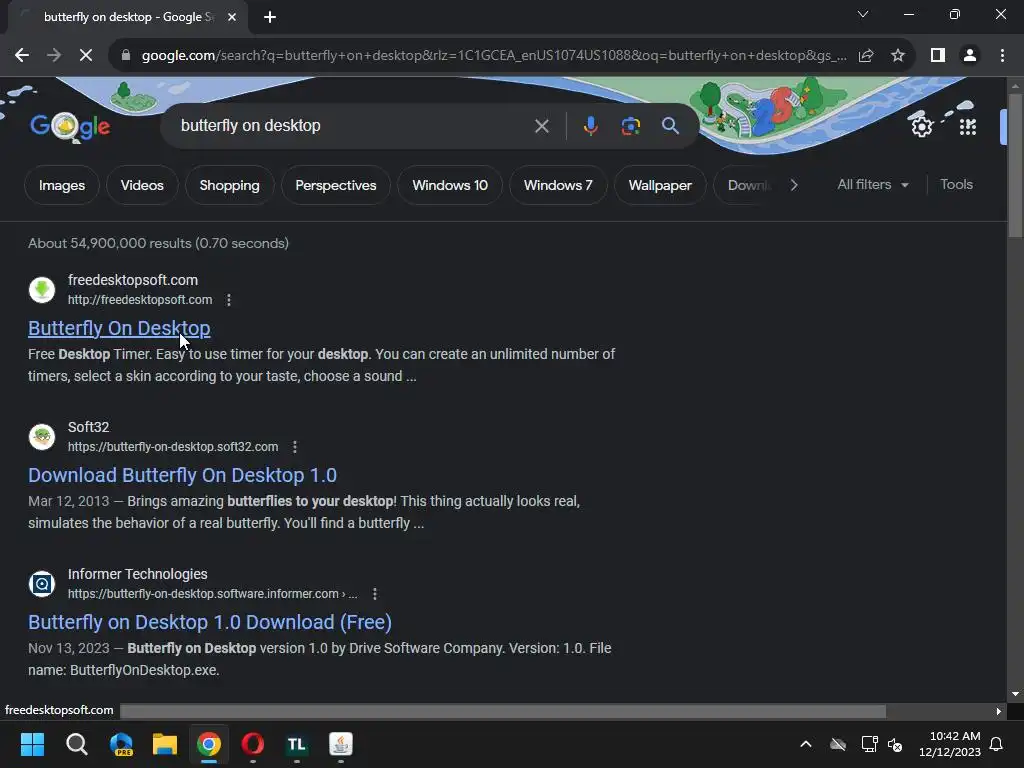Viewport: 1024px width, 768px height.
Task: Click the horizontal scrollbar at the bottom
Action: 503,711
